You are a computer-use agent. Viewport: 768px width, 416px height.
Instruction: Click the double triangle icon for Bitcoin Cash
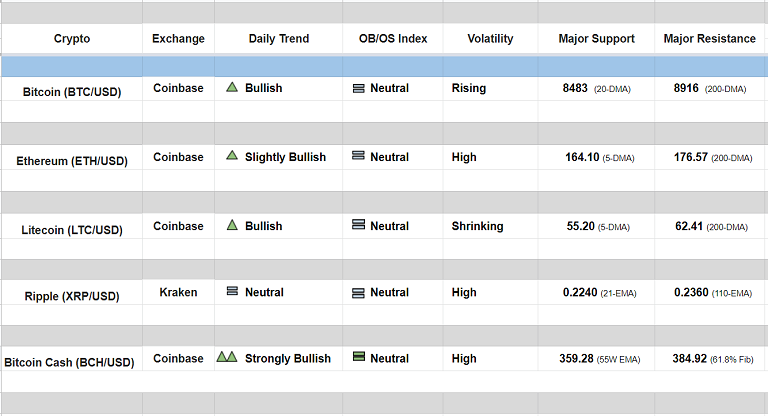227,357
